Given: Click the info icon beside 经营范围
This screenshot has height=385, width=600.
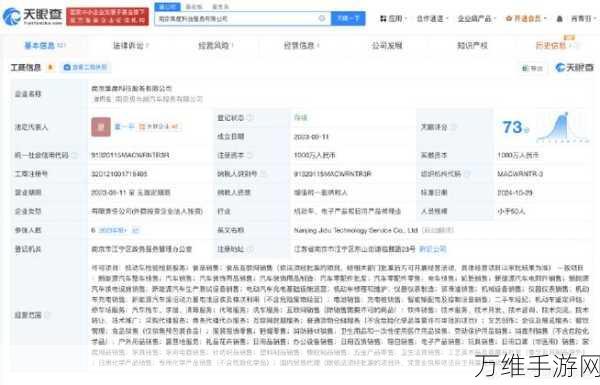Looking at the screenshot, I should click(48, 315).
